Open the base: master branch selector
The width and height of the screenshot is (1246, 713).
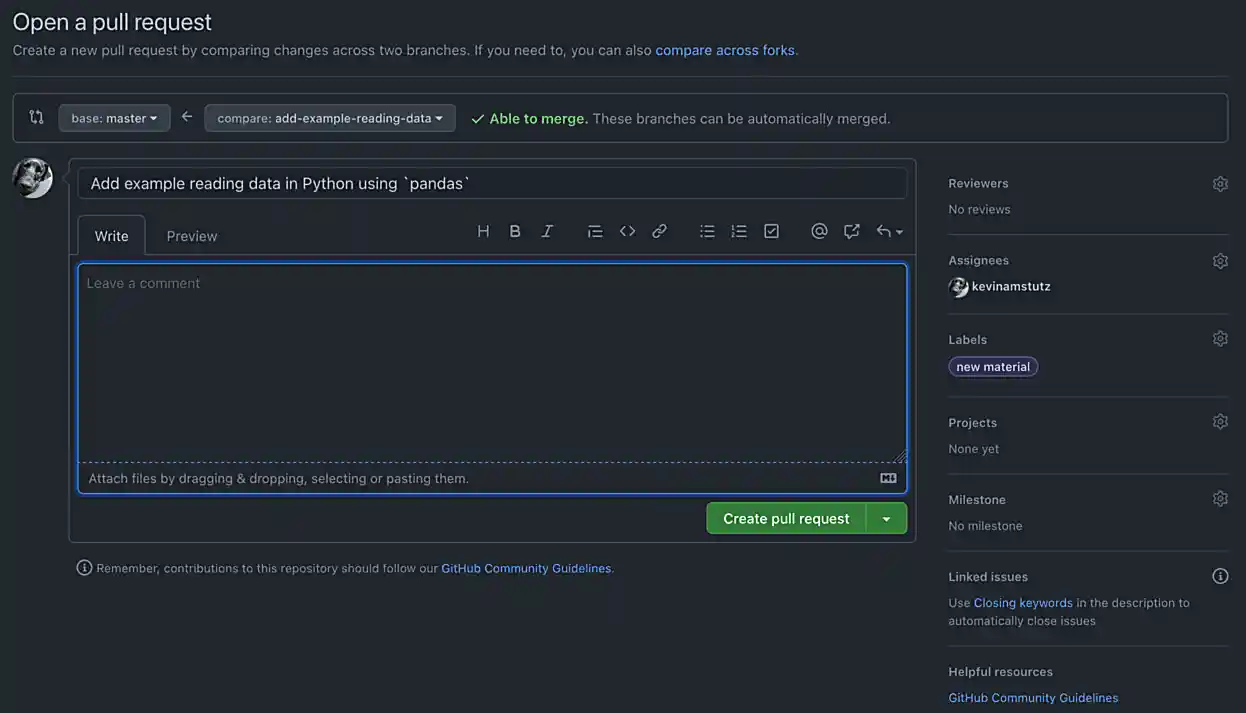(114, 117)
